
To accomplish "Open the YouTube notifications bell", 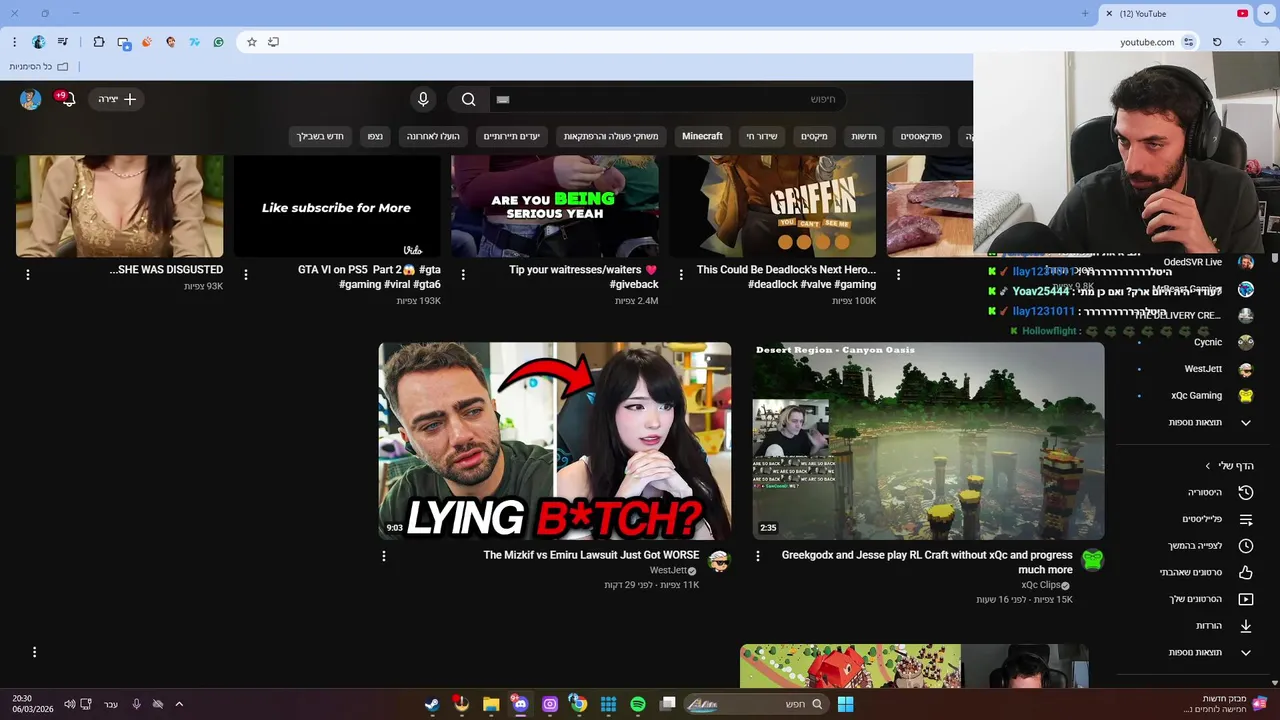I will point(66,99).
